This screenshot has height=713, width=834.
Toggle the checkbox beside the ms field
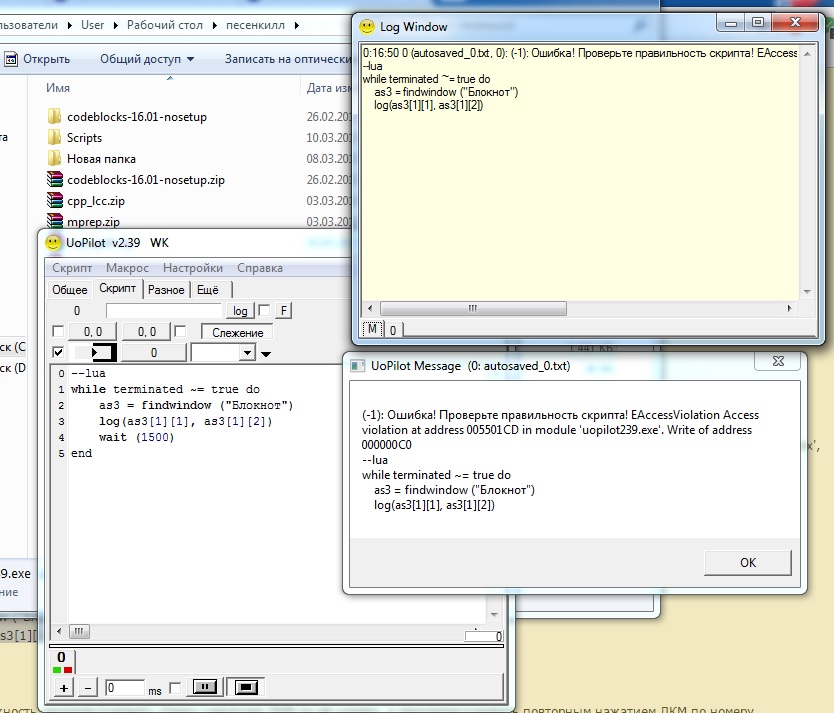coord(176,688)
